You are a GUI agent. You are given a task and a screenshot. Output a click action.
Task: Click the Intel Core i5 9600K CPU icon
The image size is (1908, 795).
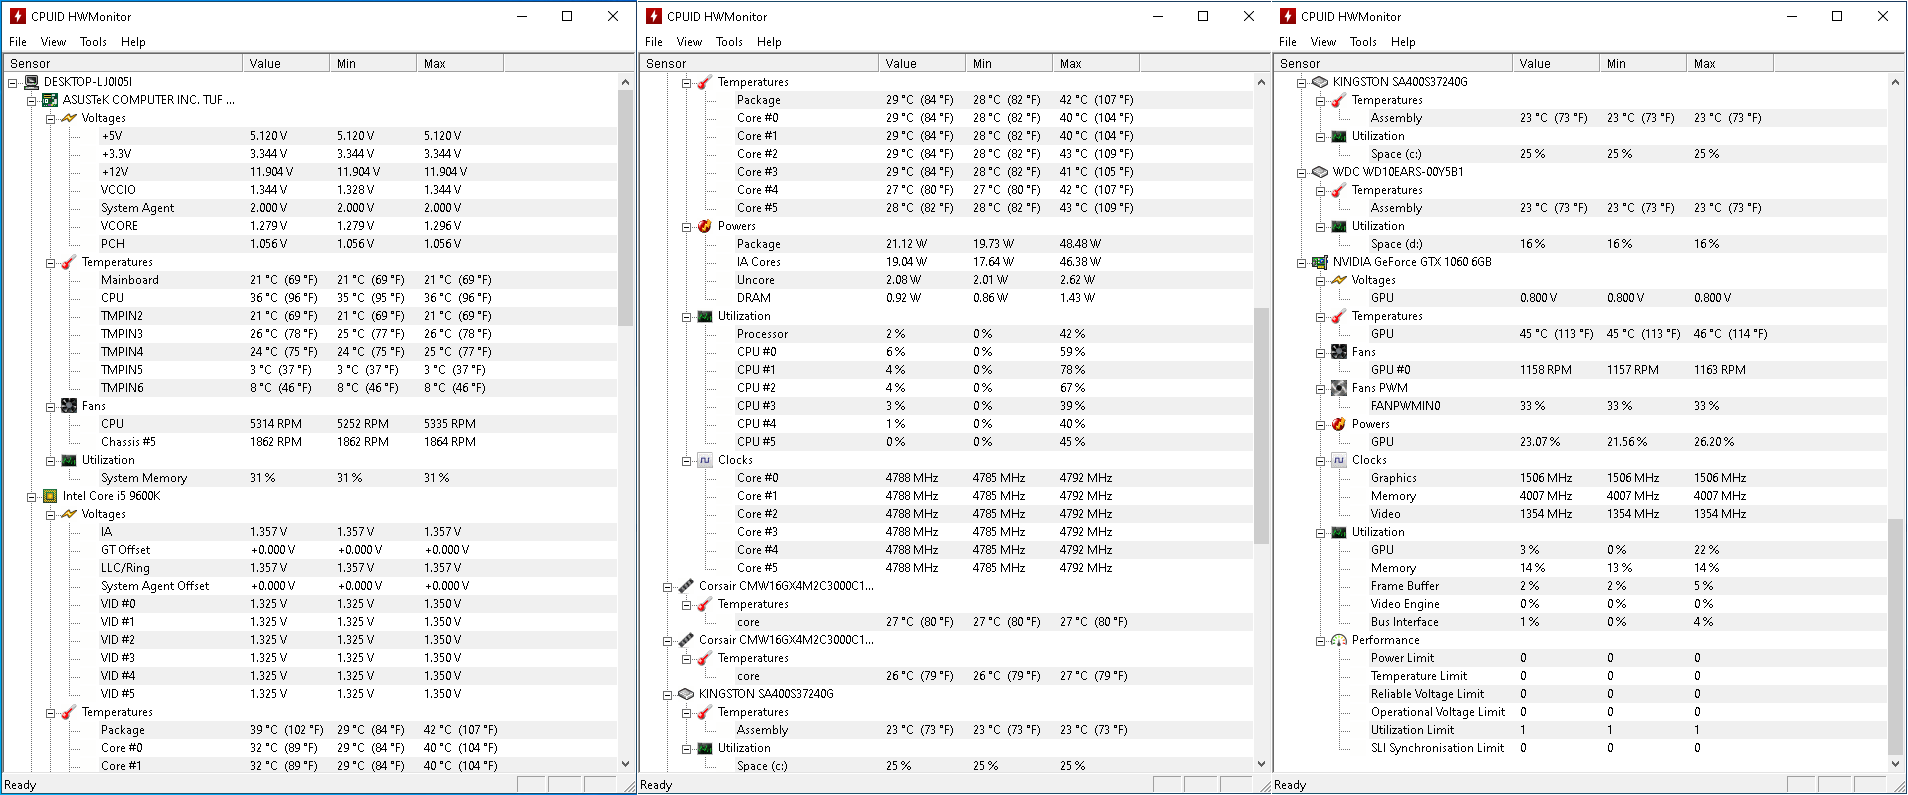50,496
